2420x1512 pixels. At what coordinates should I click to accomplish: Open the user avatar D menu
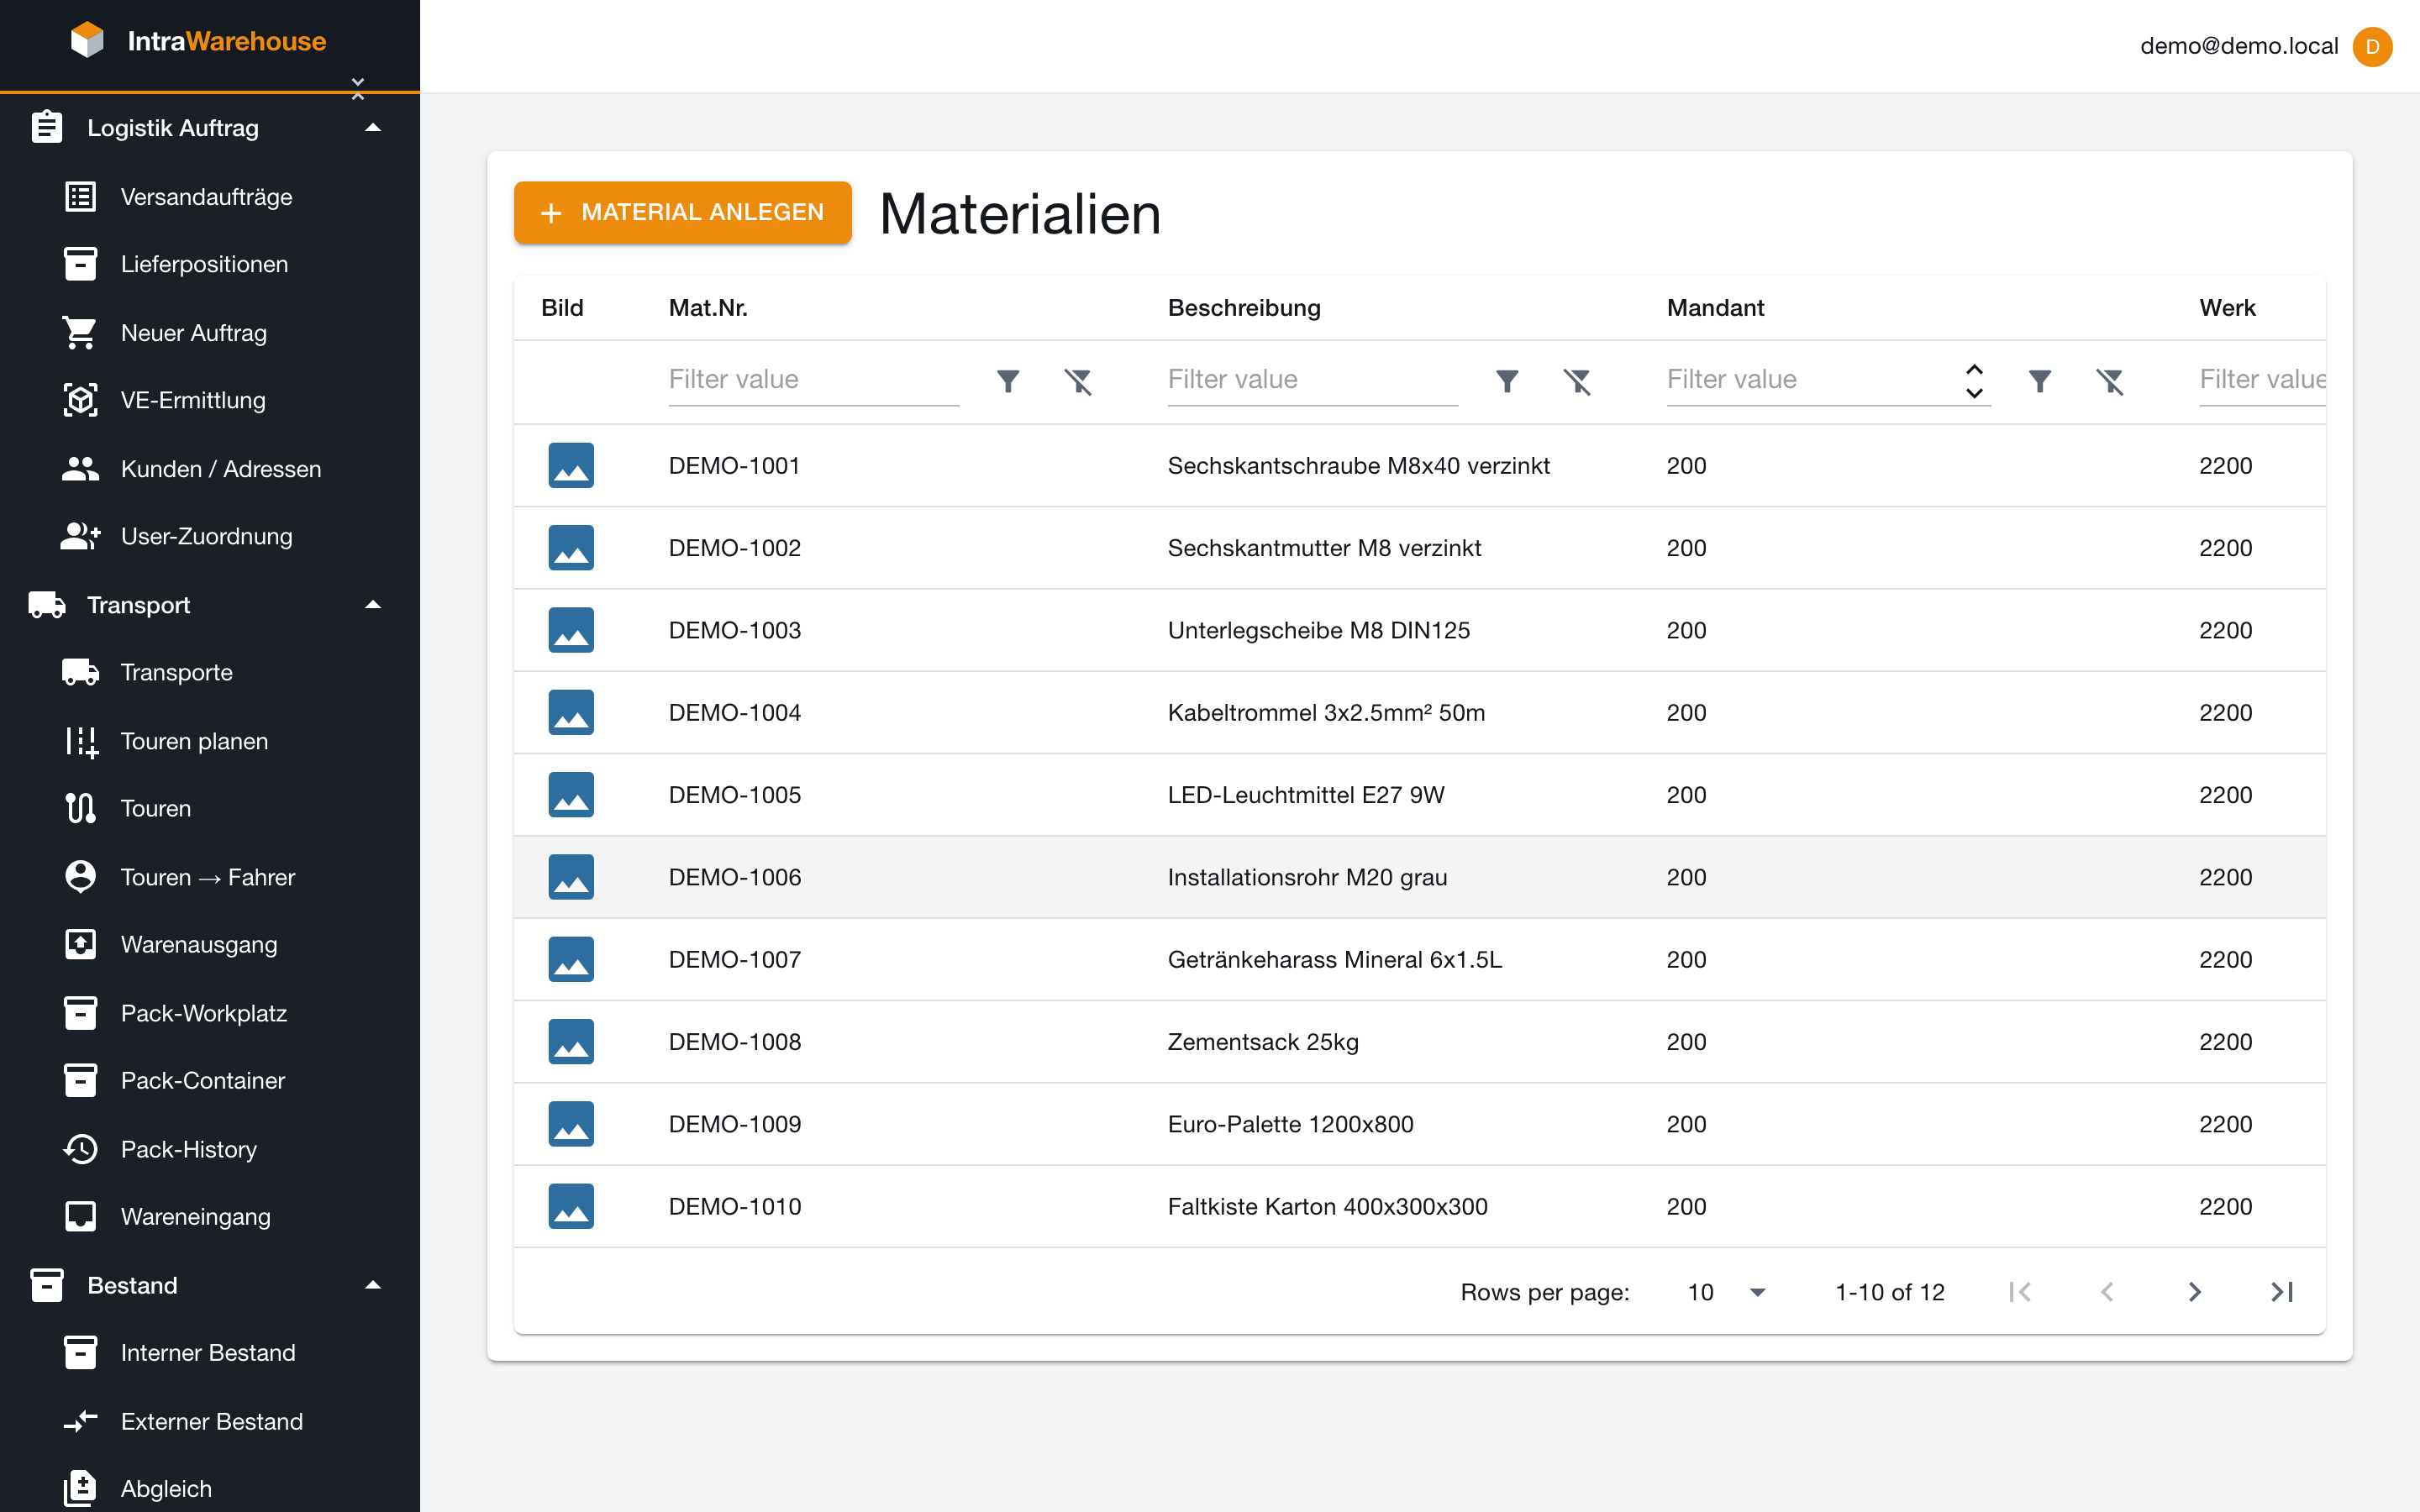2372,46
